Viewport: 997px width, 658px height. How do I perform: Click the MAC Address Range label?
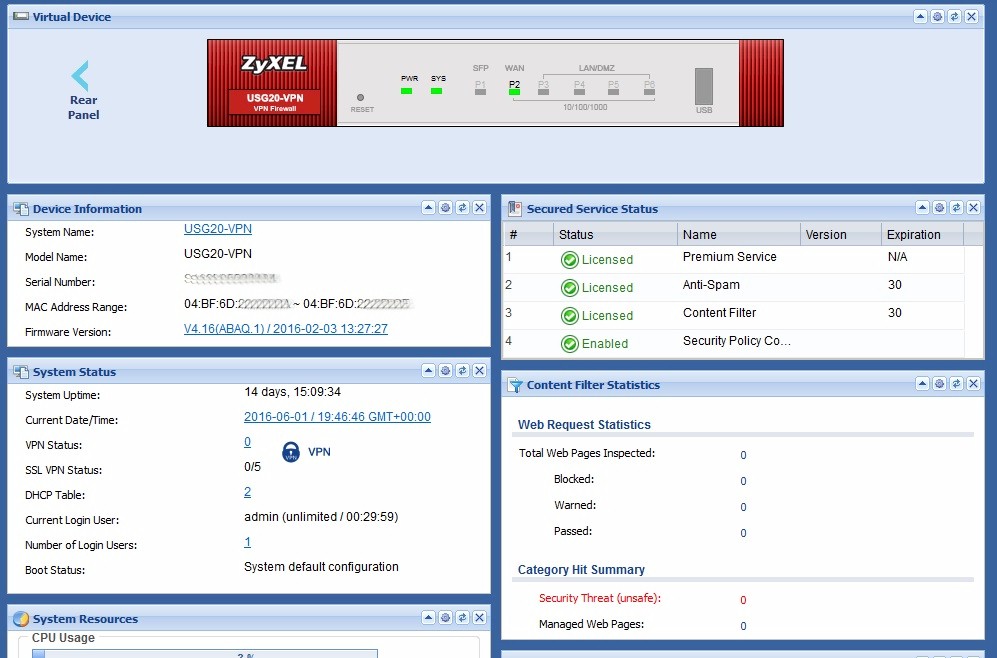click(76, 307)
